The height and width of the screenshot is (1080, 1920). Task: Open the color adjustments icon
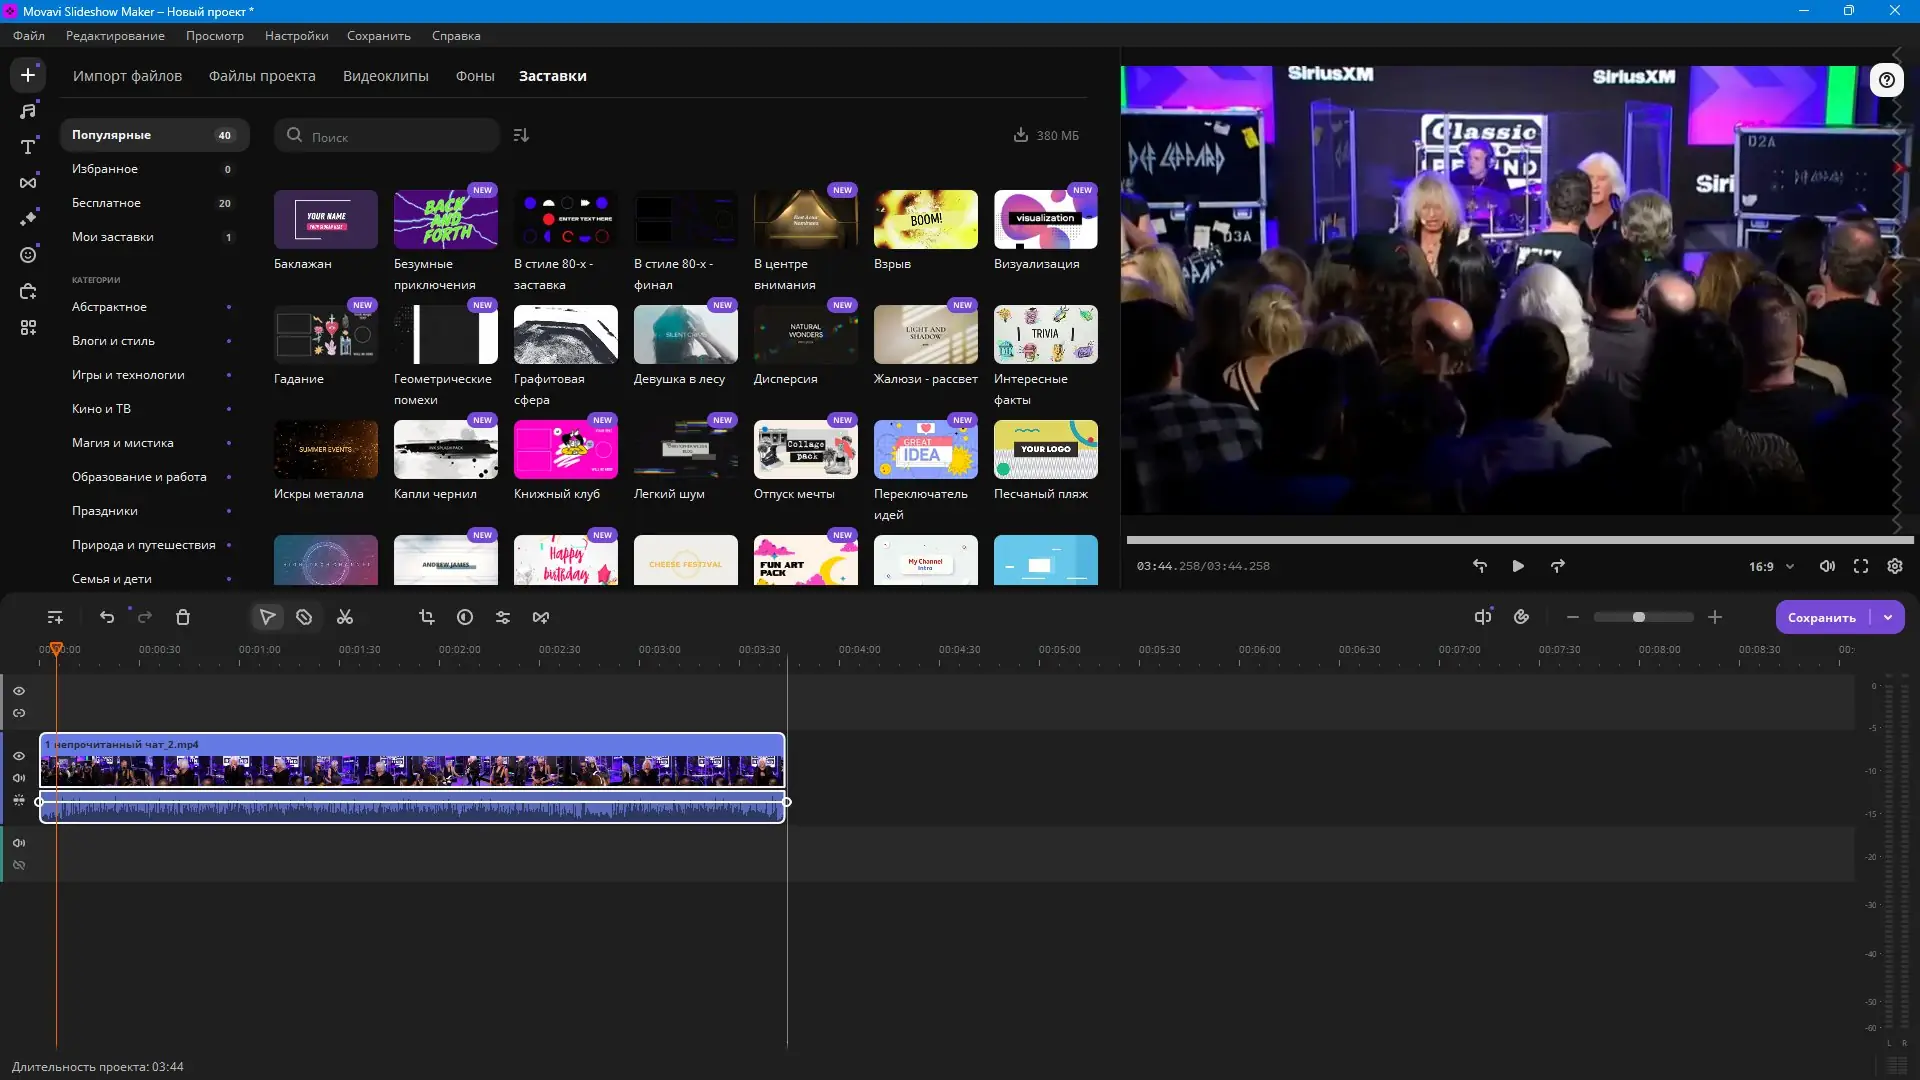click(465, 617)
